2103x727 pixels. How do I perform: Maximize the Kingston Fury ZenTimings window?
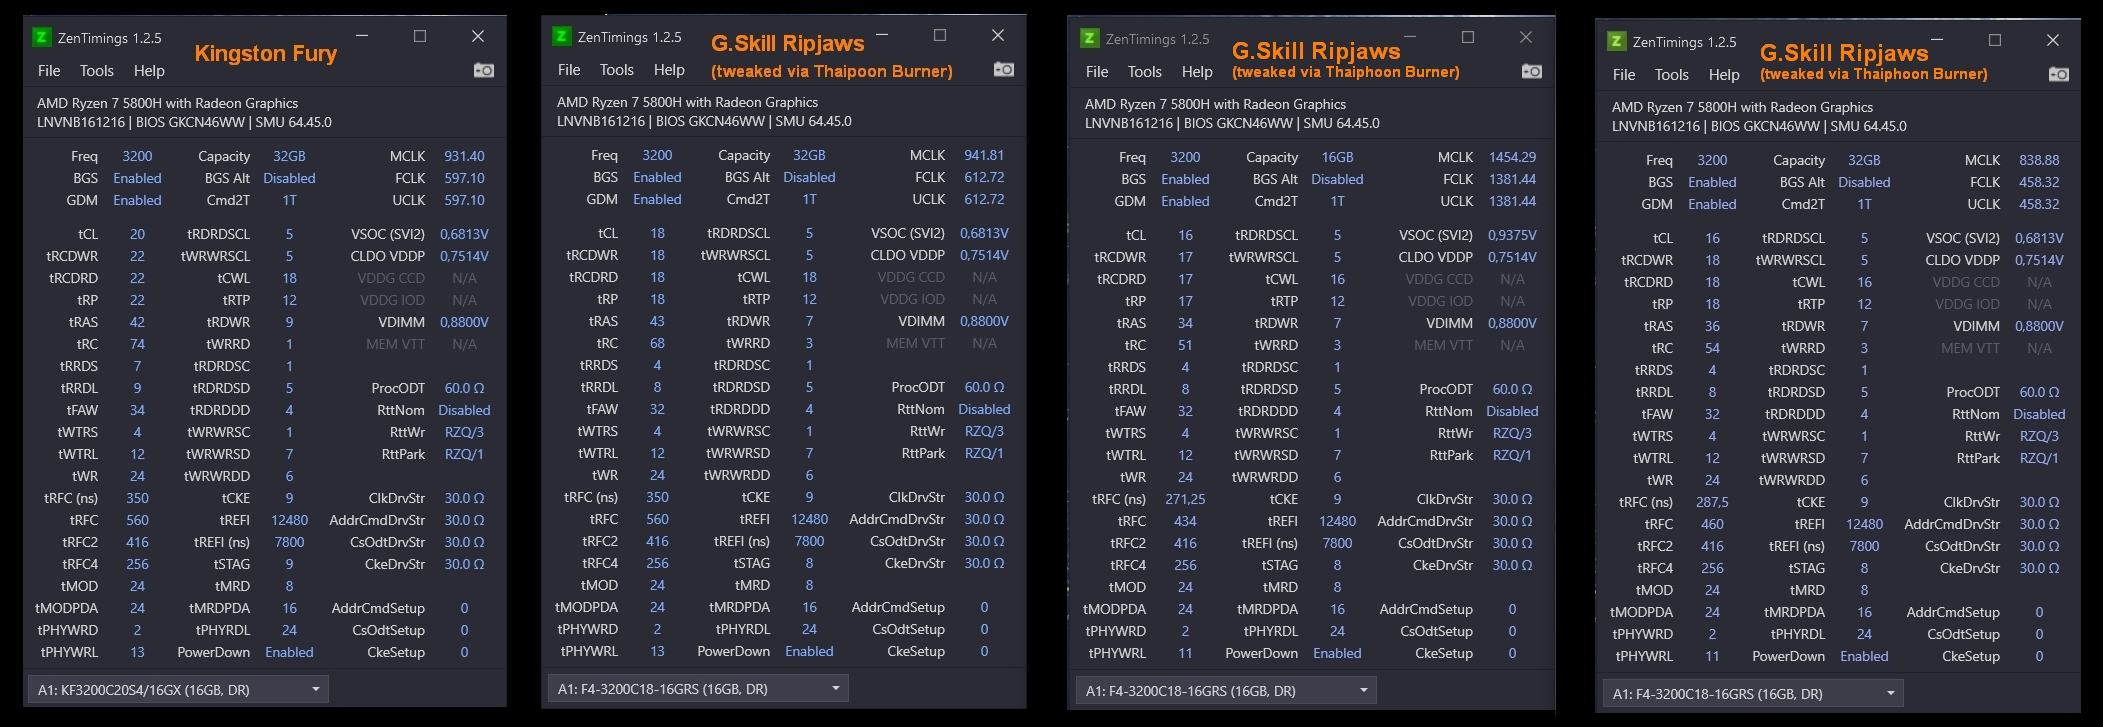420,36
